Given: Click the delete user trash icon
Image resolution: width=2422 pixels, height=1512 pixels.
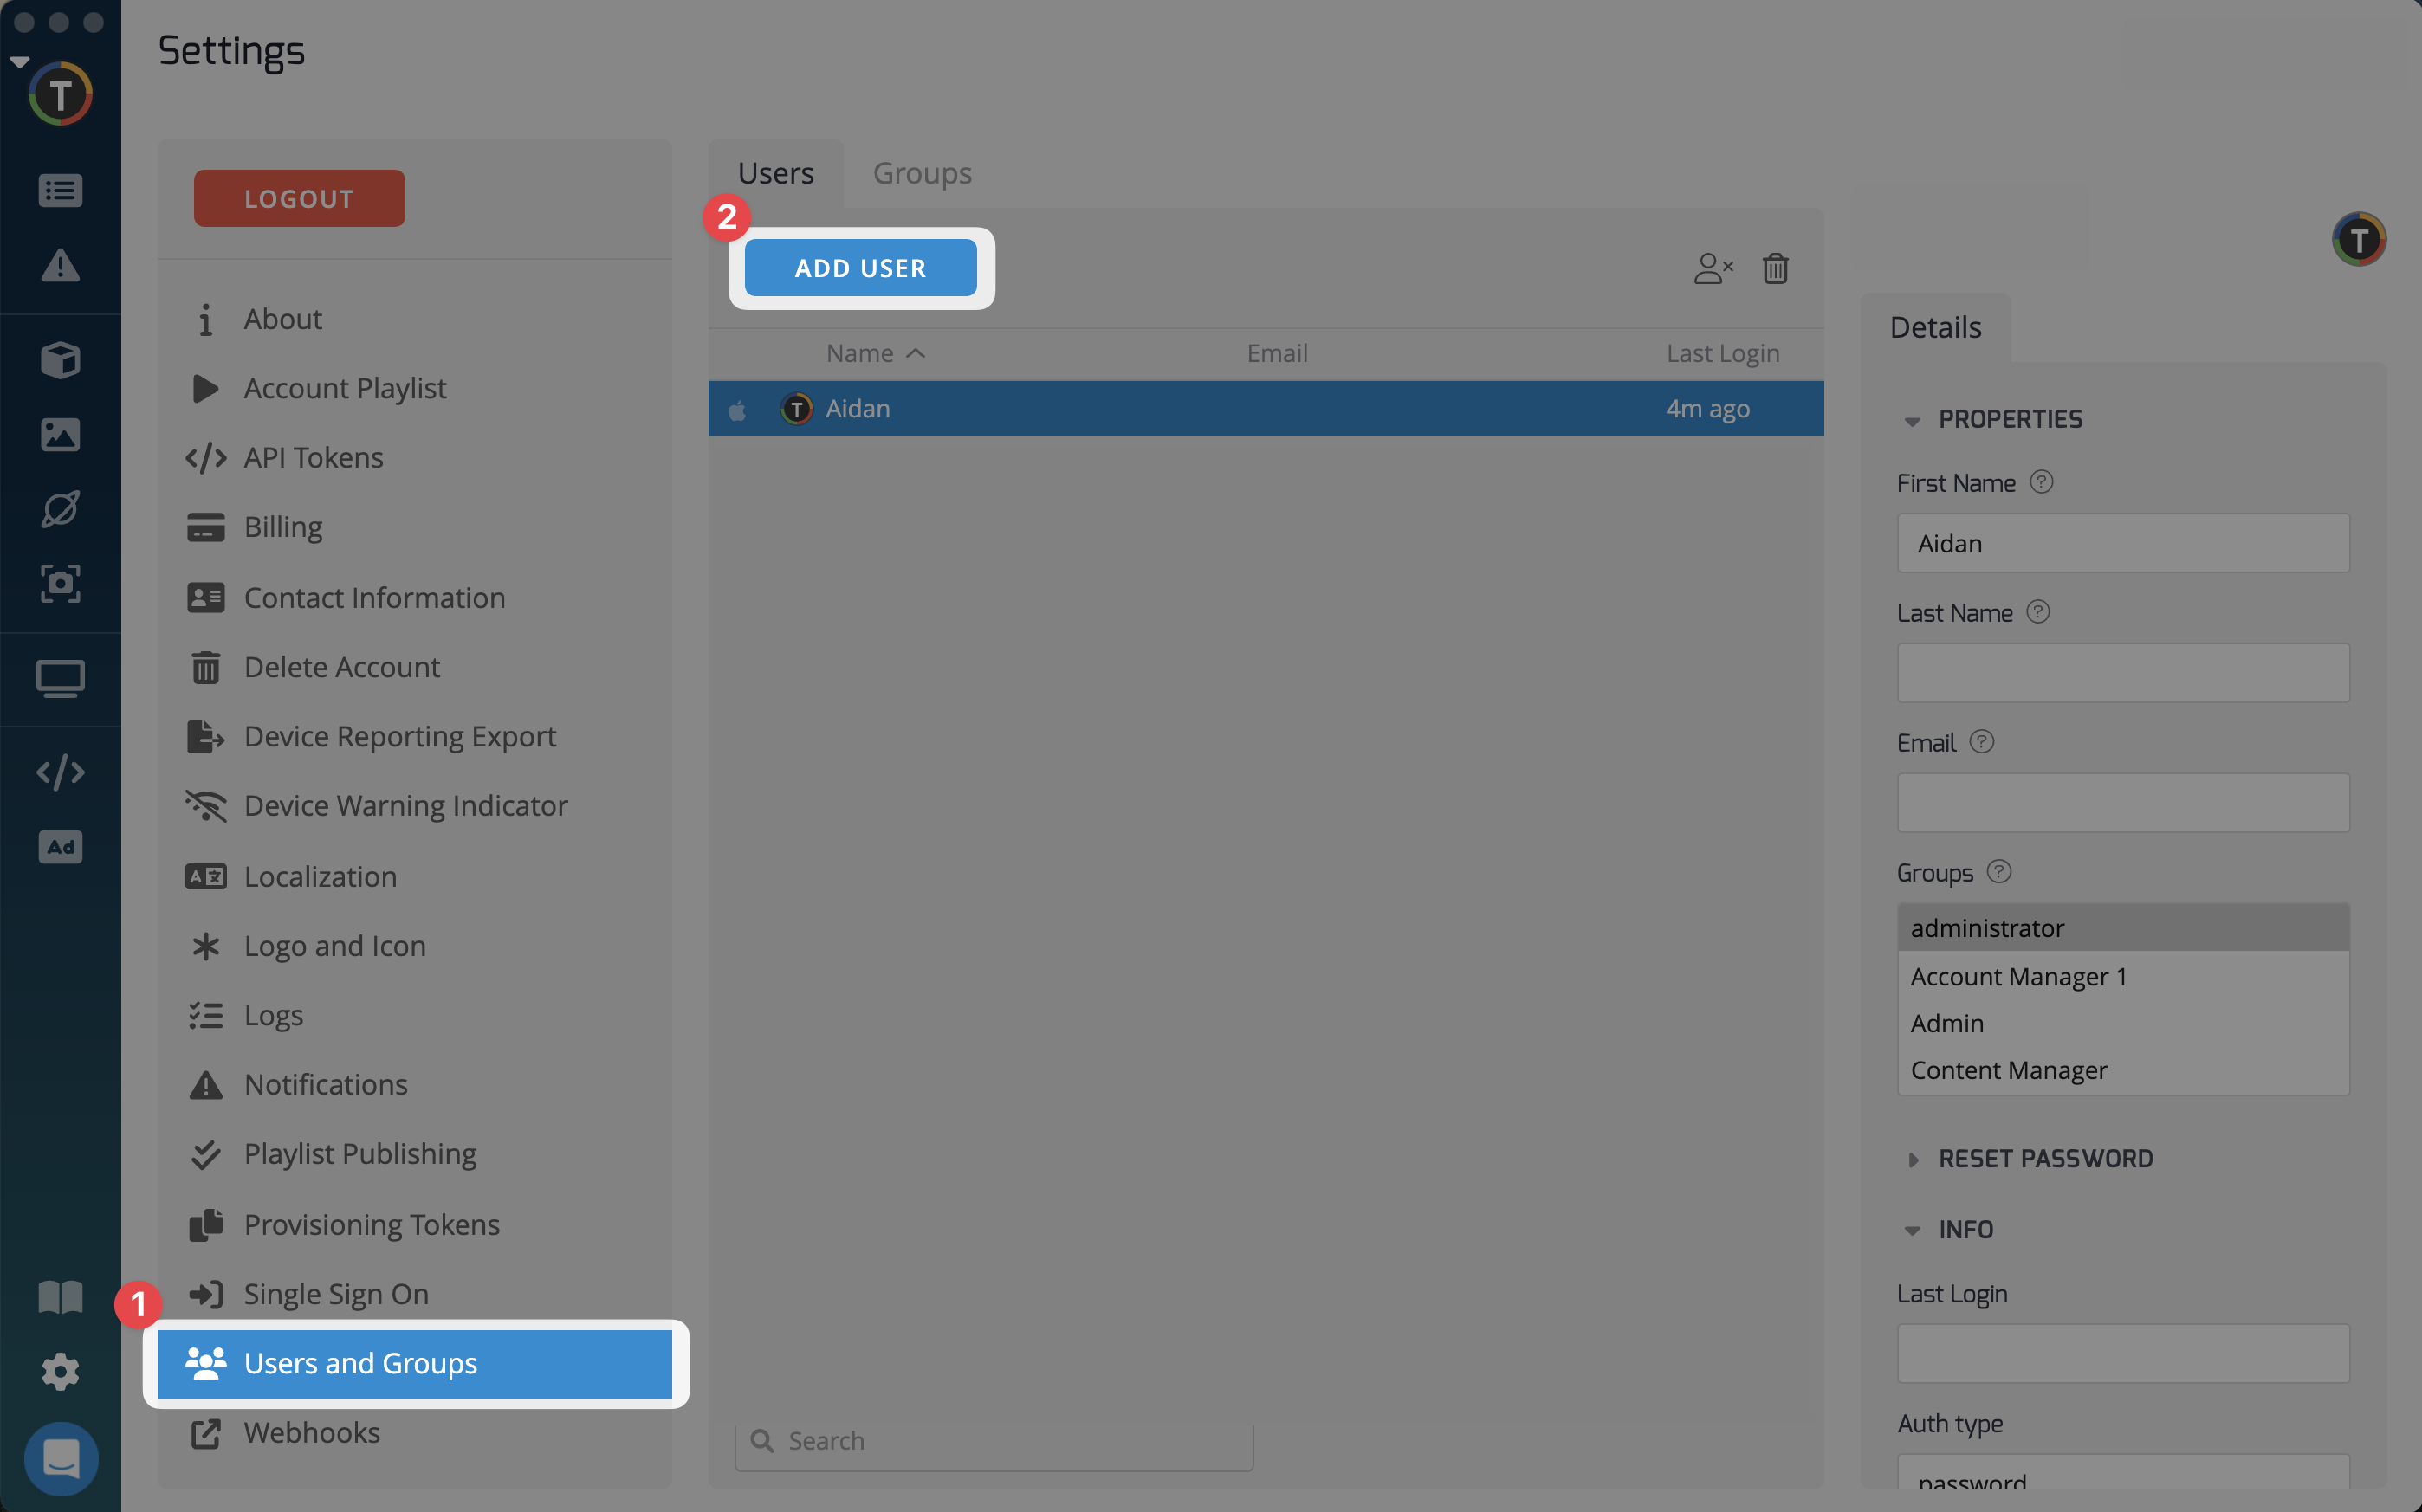Looking at the screenshot, I should 1775,268.
